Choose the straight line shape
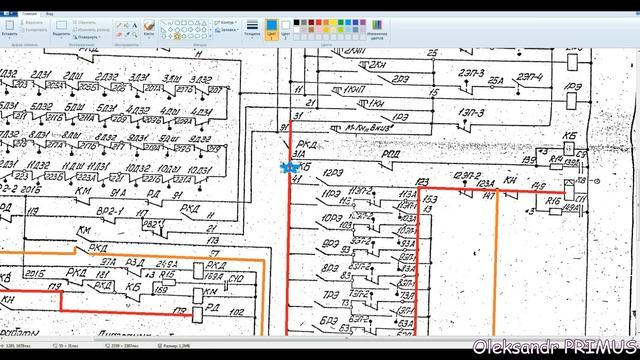 164,23
